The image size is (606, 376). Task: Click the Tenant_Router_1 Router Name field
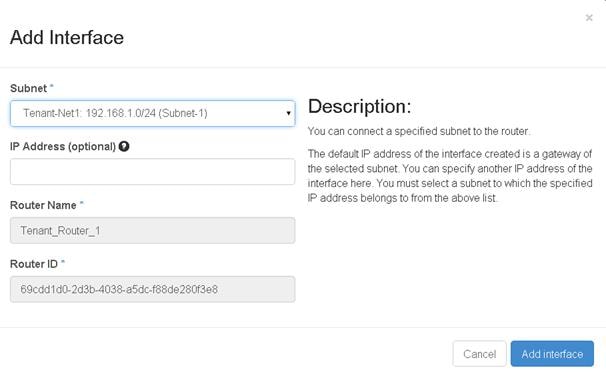[153, 231]
